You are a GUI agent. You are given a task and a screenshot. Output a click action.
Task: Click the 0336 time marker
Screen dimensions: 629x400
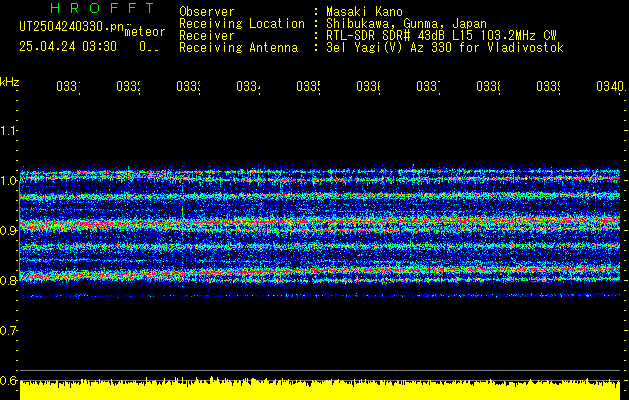368,87
